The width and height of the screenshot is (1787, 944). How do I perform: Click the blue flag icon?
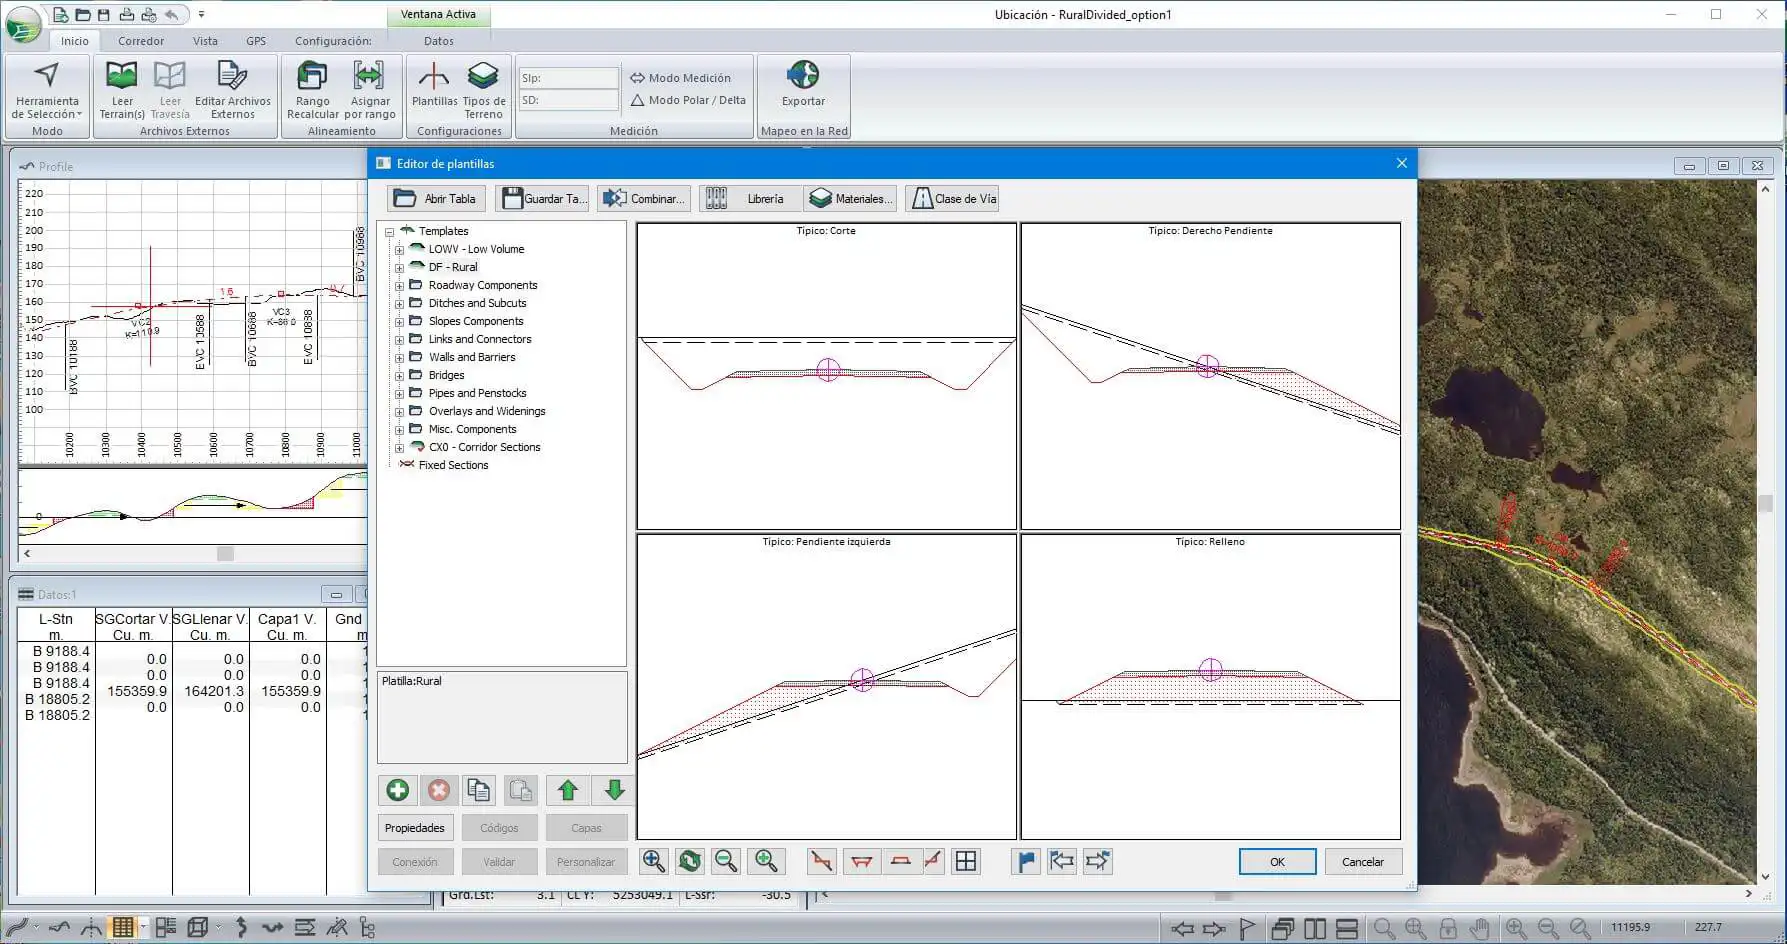click(1026, 861)
